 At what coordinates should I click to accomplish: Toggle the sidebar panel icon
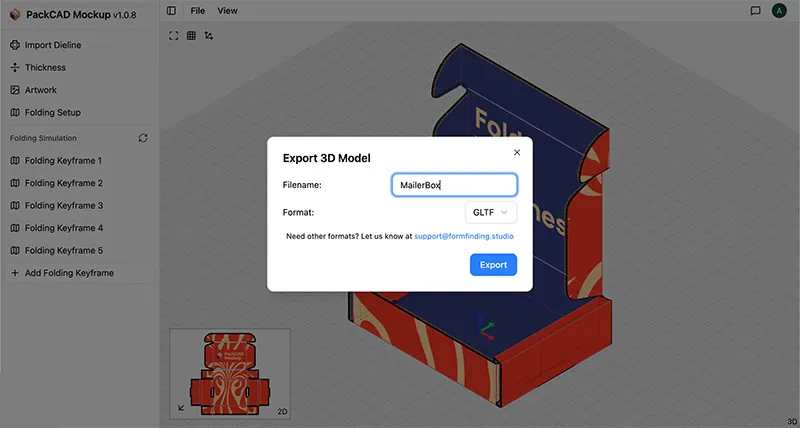pyautogui.click(x=171, y=11)
